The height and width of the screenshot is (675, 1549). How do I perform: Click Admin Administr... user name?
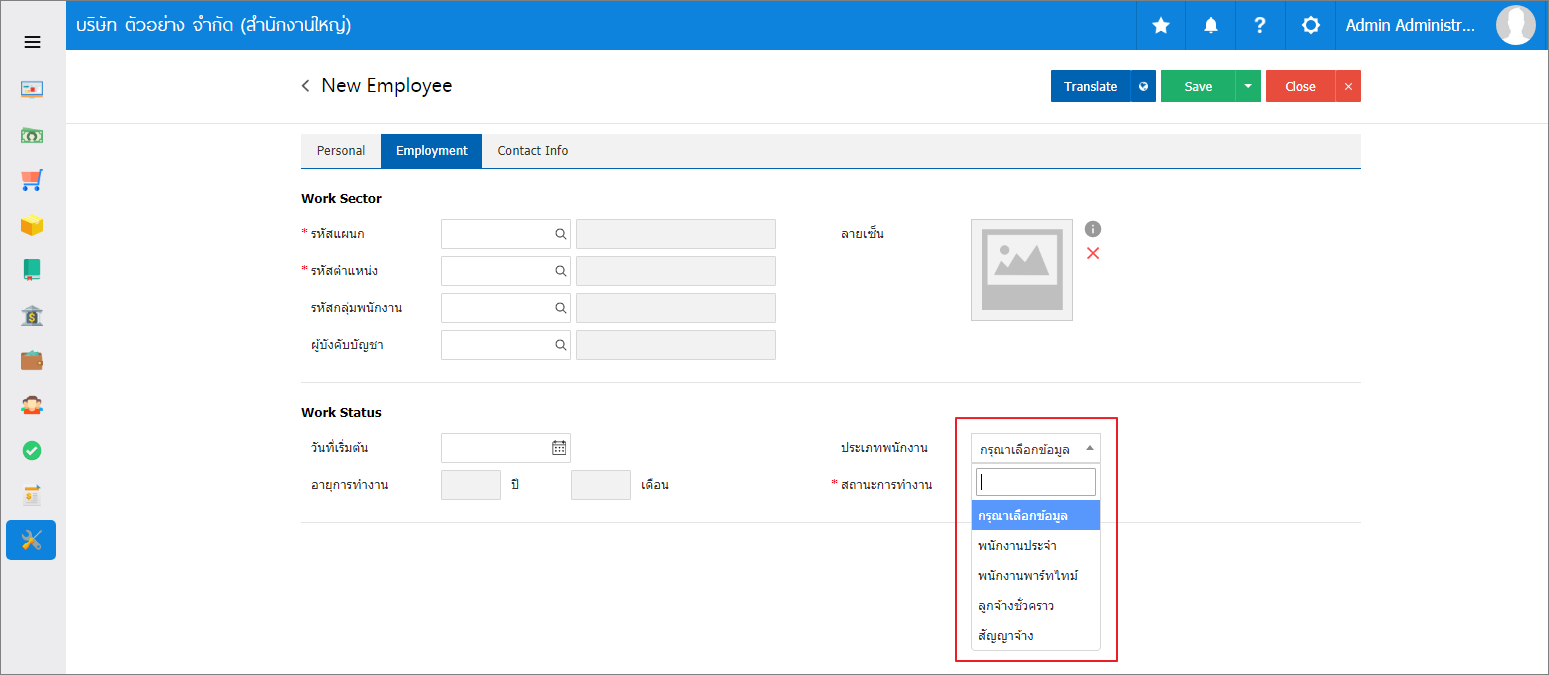pos(1411,26)
